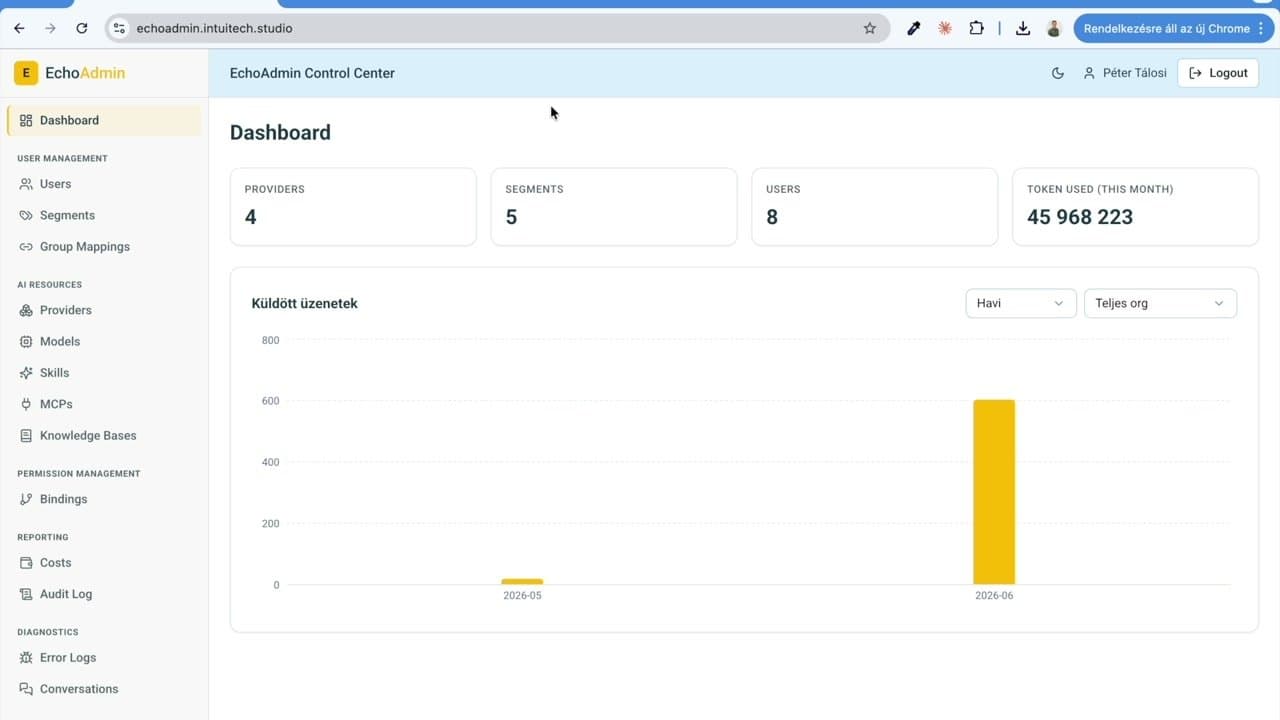Click the EchoAdmin yellow E logo
The height and width of the screenshot is (720, 1280).
[x=26, y=73]
